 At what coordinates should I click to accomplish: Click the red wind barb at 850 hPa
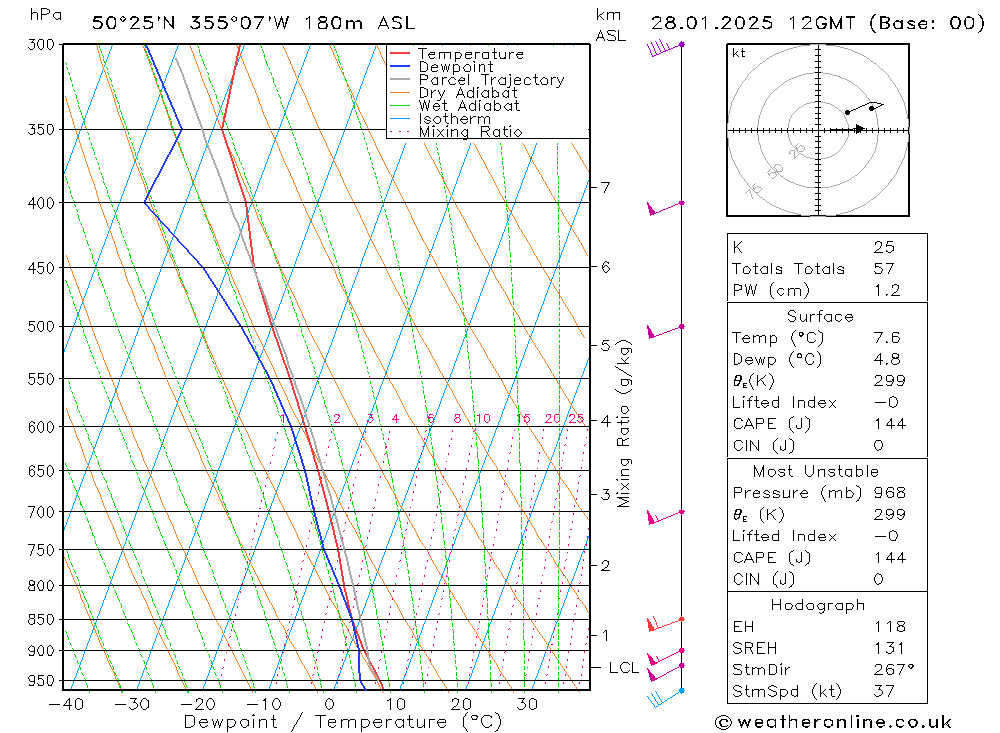(665, 623)
